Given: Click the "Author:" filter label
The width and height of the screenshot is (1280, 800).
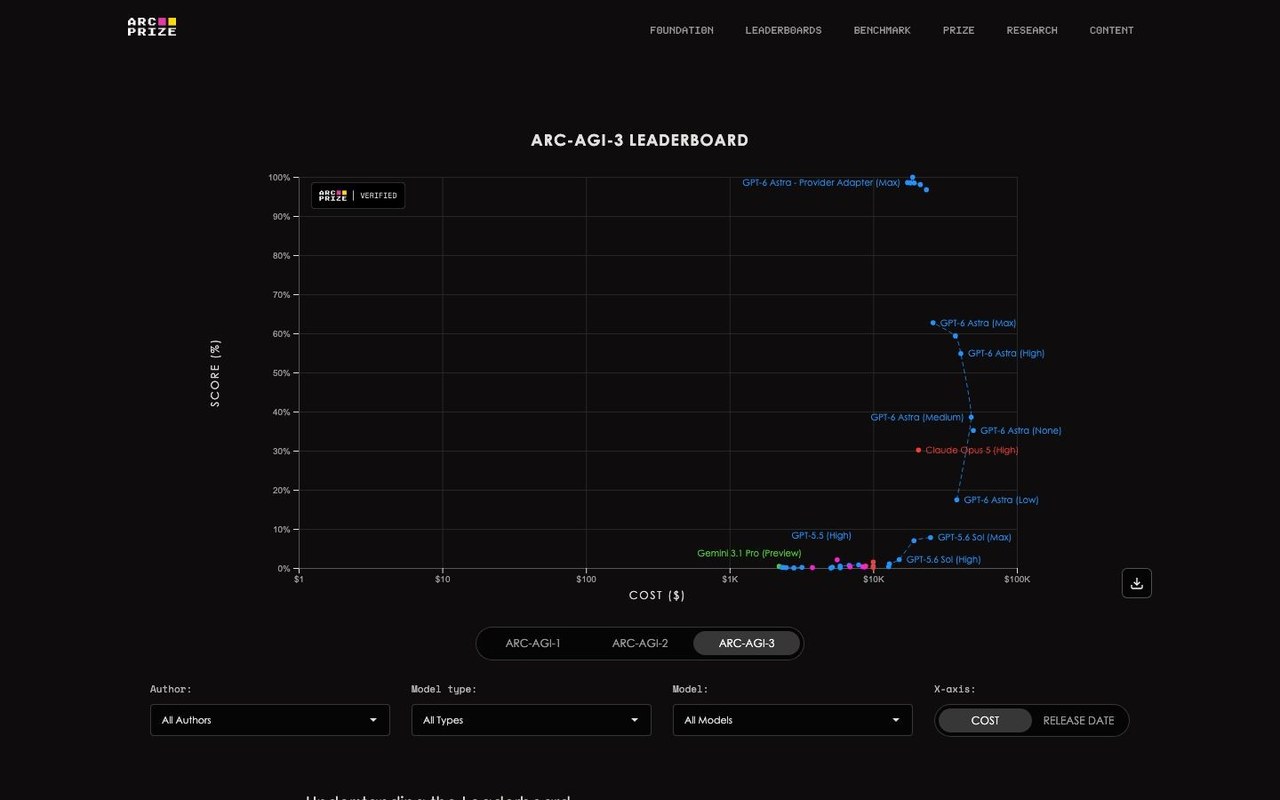Looking at the screenshot, I should pos(171,689).
